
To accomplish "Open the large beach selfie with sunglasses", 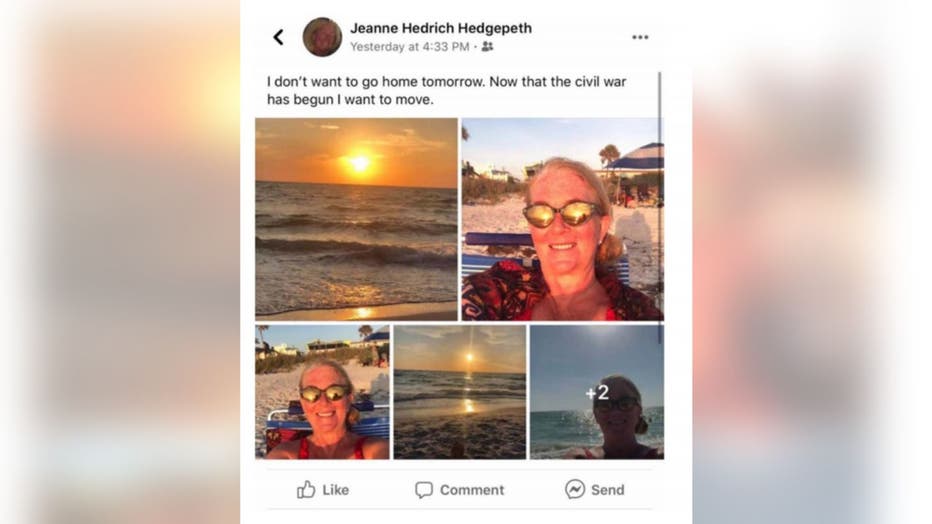I will click(x=562, y=219).
